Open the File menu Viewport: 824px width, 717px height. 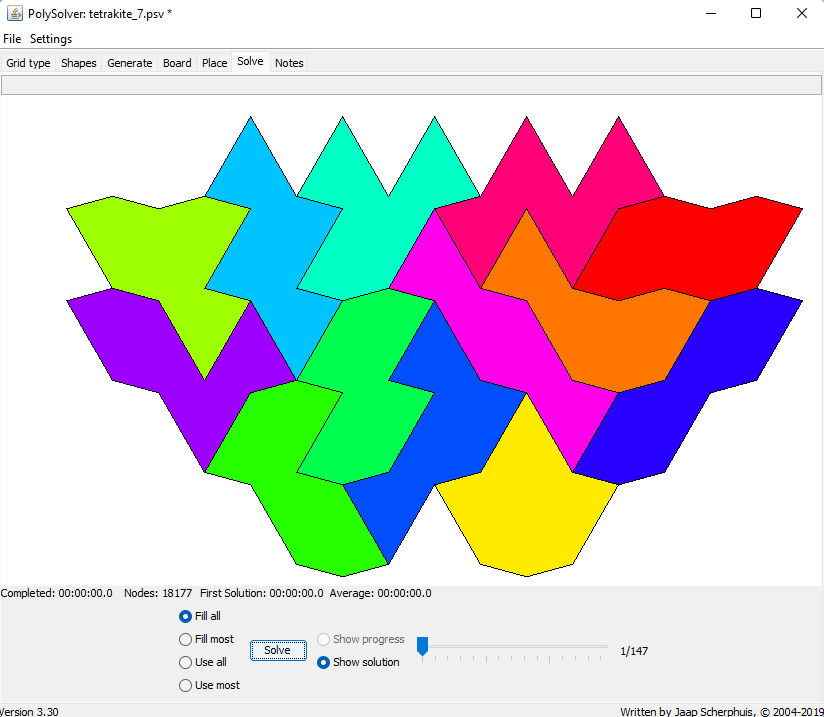(12, 39)
